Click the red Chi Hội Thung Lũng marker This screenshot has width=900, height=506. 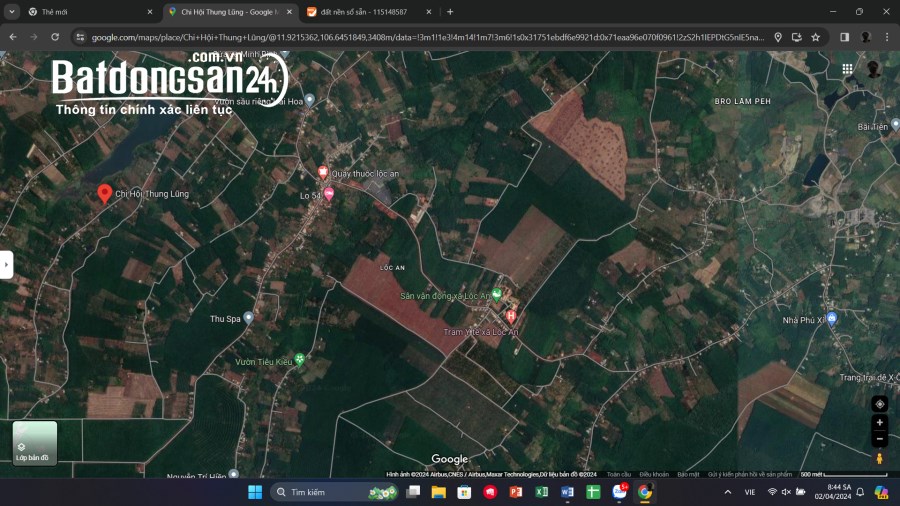(x=104, y=193)
